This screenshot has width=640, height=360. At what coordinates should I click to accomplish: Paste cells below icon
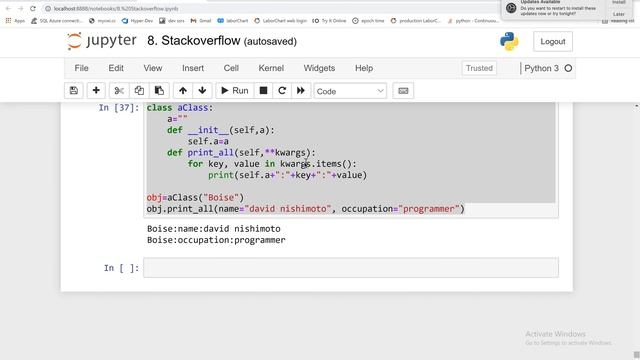159,91
